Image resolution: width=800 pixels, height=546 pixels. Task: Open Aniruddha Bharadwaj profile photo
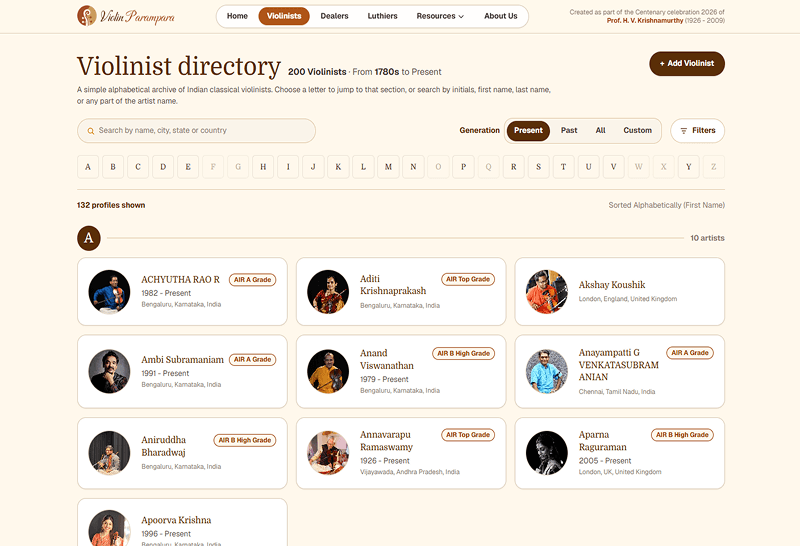pos(109,453)
